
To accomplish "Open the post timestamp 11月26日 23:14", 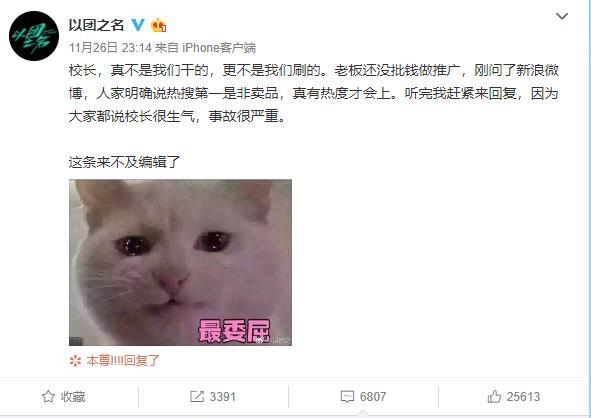I will (x=110, y=47).
